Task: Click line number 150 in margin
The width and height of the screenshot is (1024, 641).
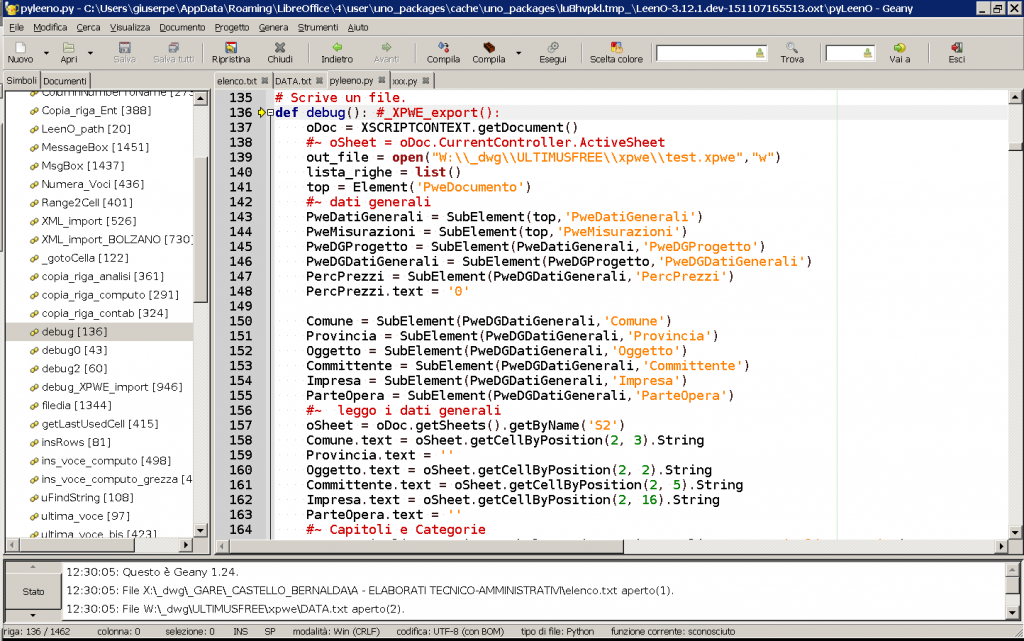Action: [x=240, y=321]
